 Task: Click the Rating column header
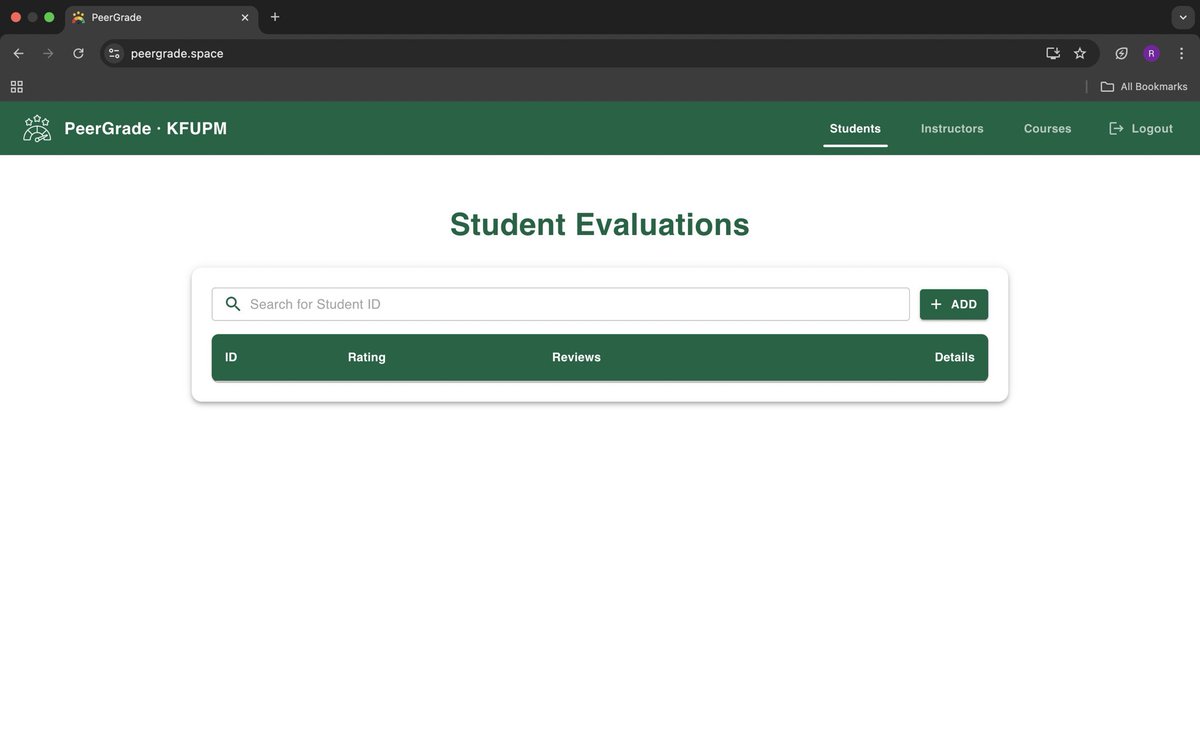point(367,357)
